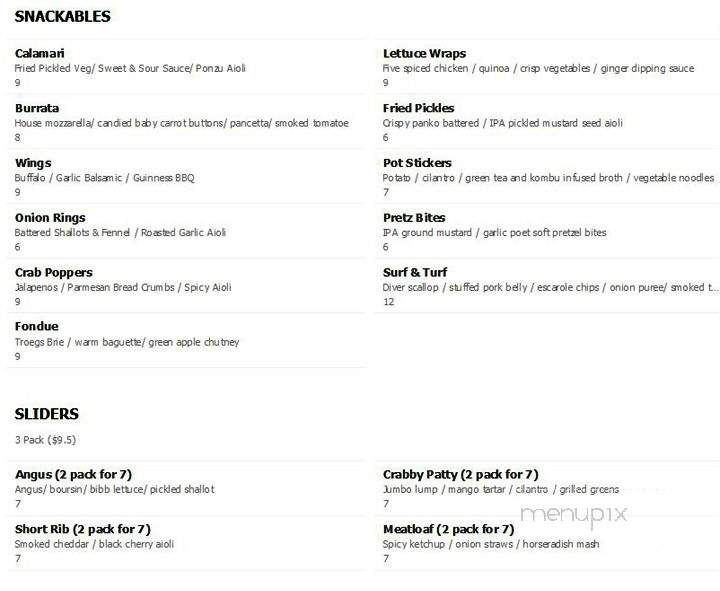The image size is (720, 591).
Task: Select the Fried Pickles item title
Action: click(x=418, y=108)
